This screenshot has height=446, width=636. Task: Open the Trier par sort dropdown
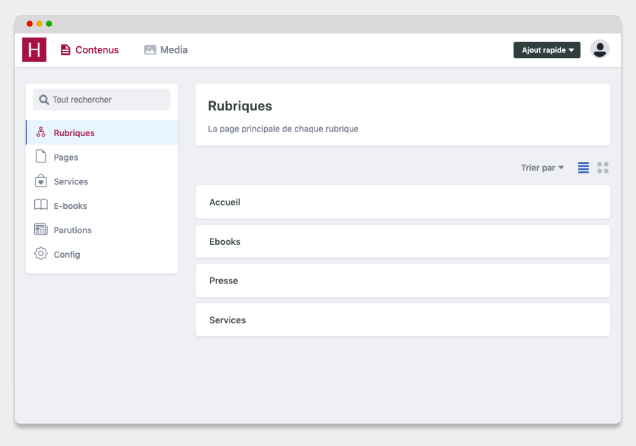point(542,168)
